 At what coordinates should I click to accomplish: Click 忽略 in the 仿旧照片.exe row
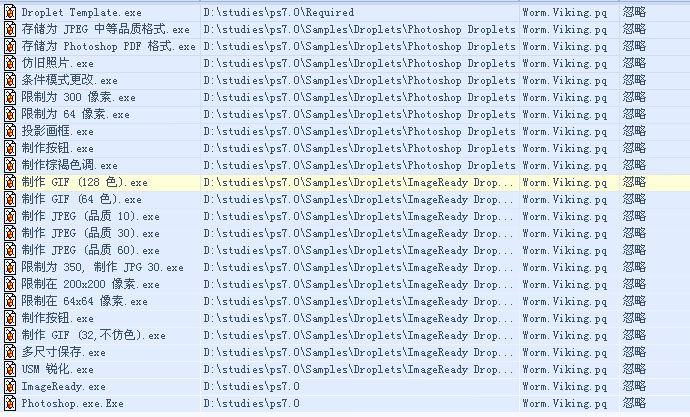634,63
